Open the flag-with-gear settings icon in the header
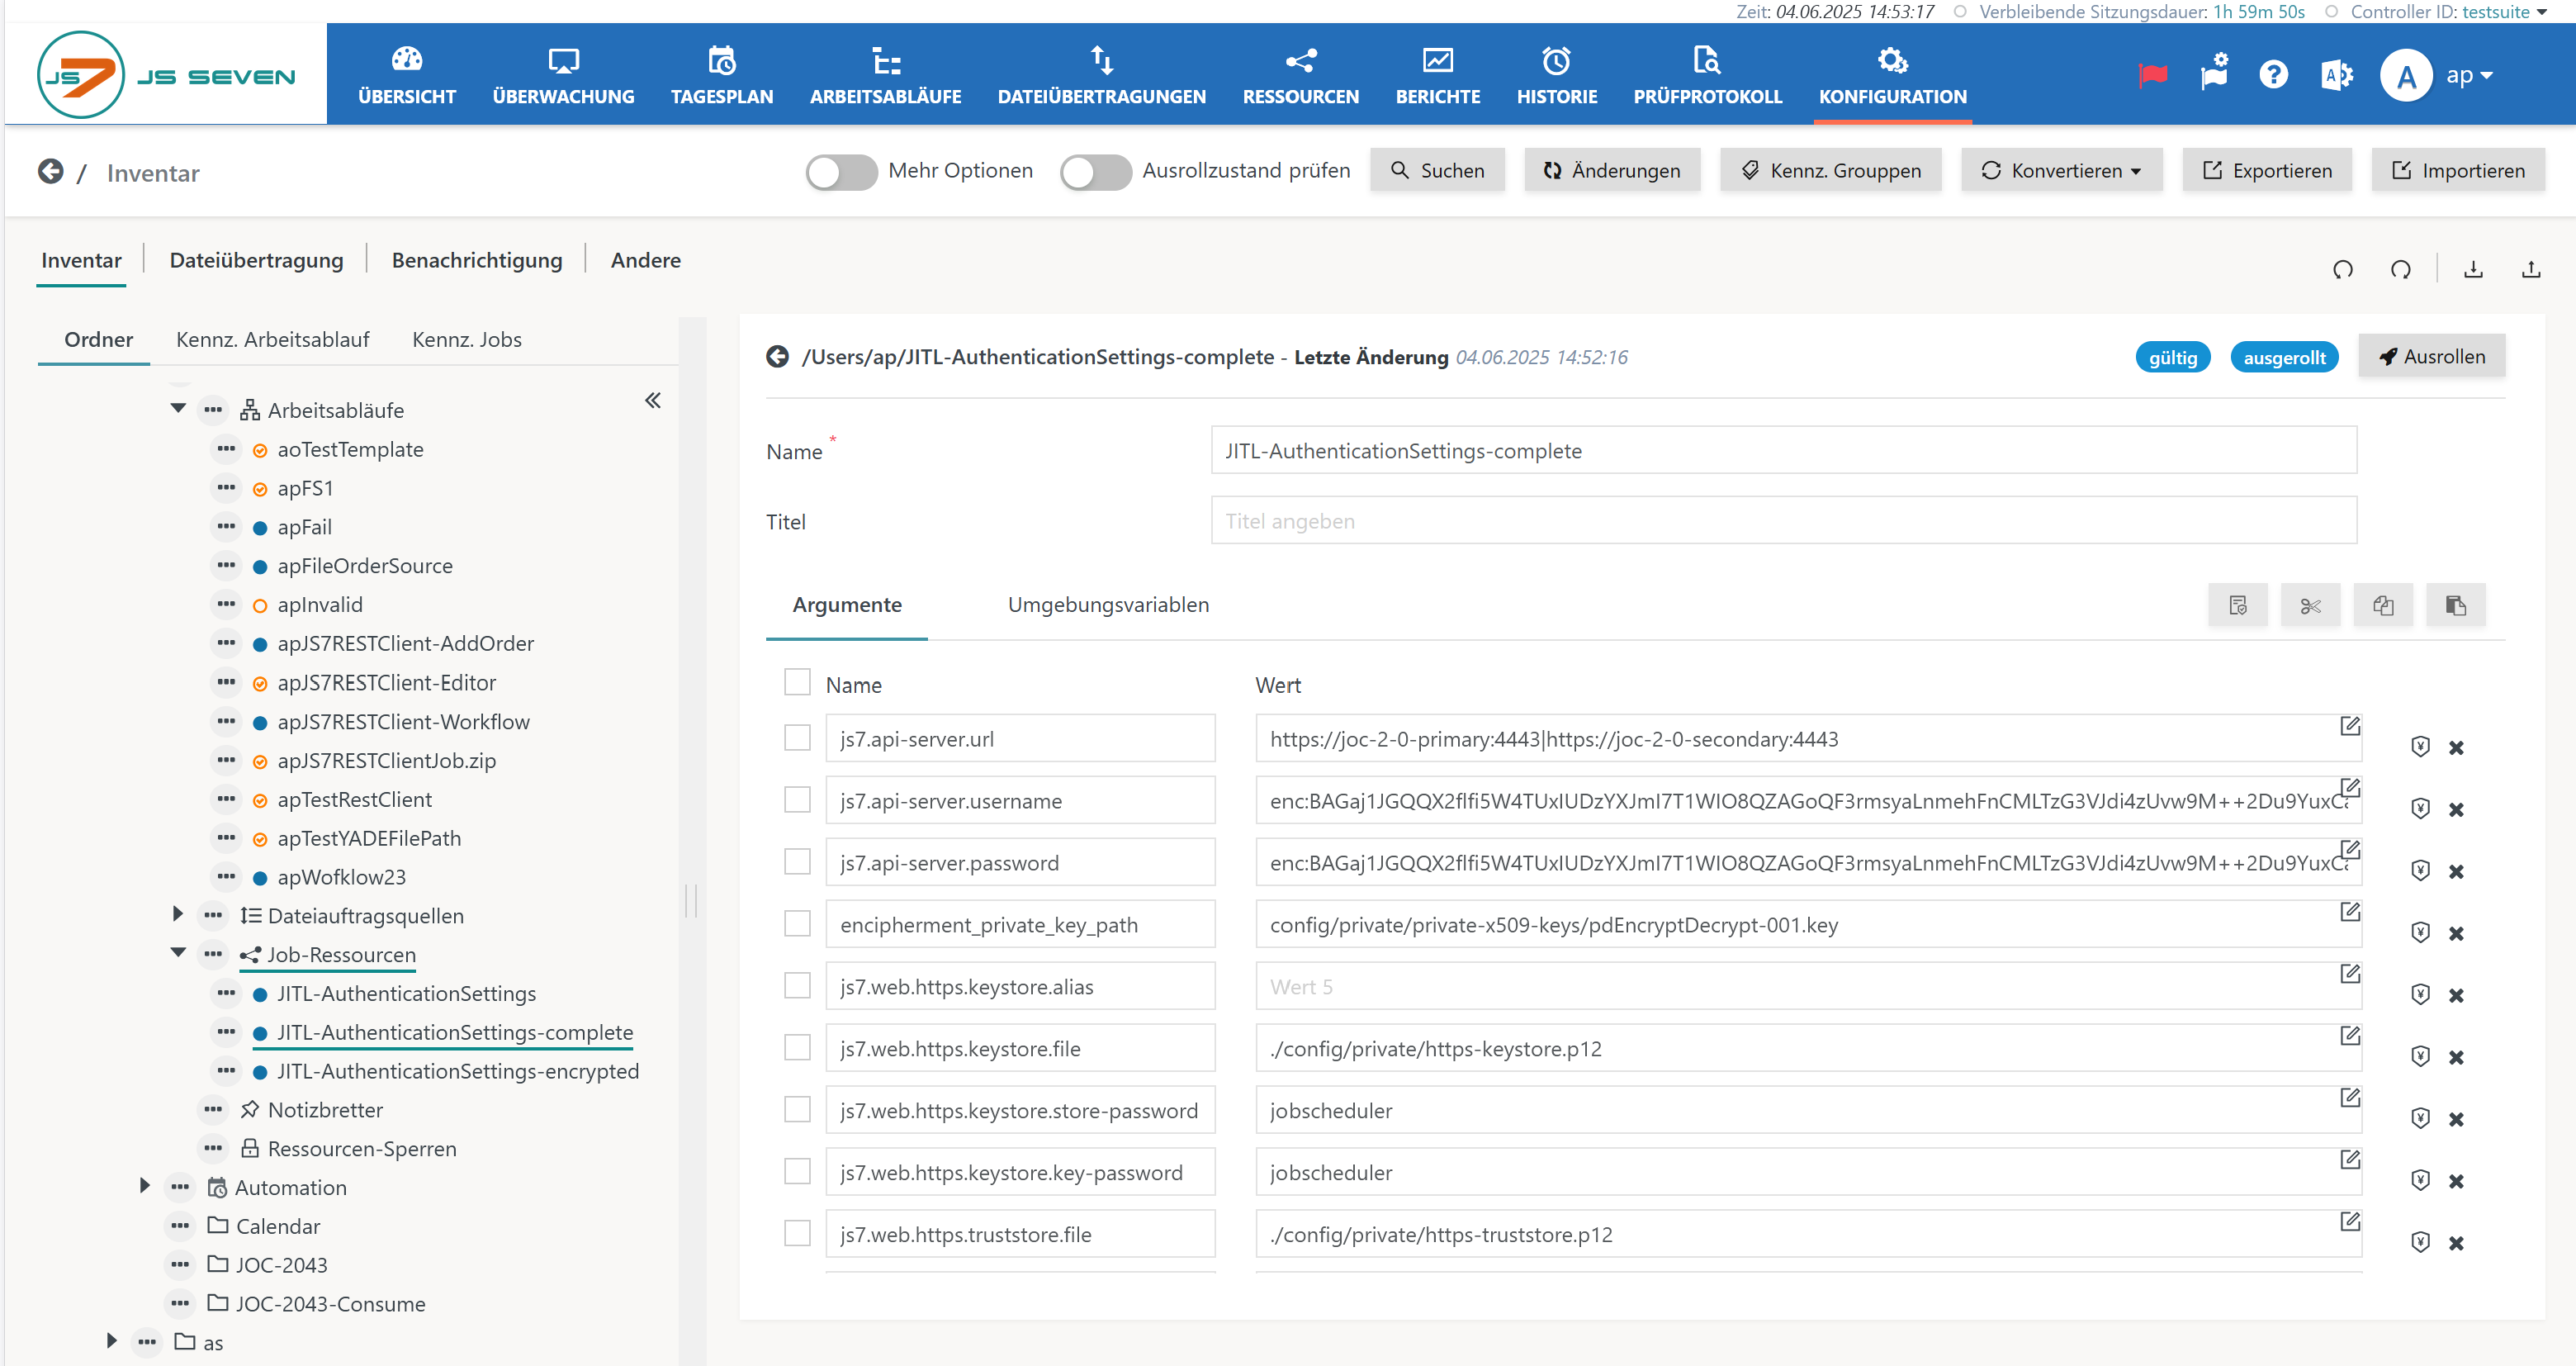The height and width of the screenshot is (1366, 2576). coord(2214,73)
